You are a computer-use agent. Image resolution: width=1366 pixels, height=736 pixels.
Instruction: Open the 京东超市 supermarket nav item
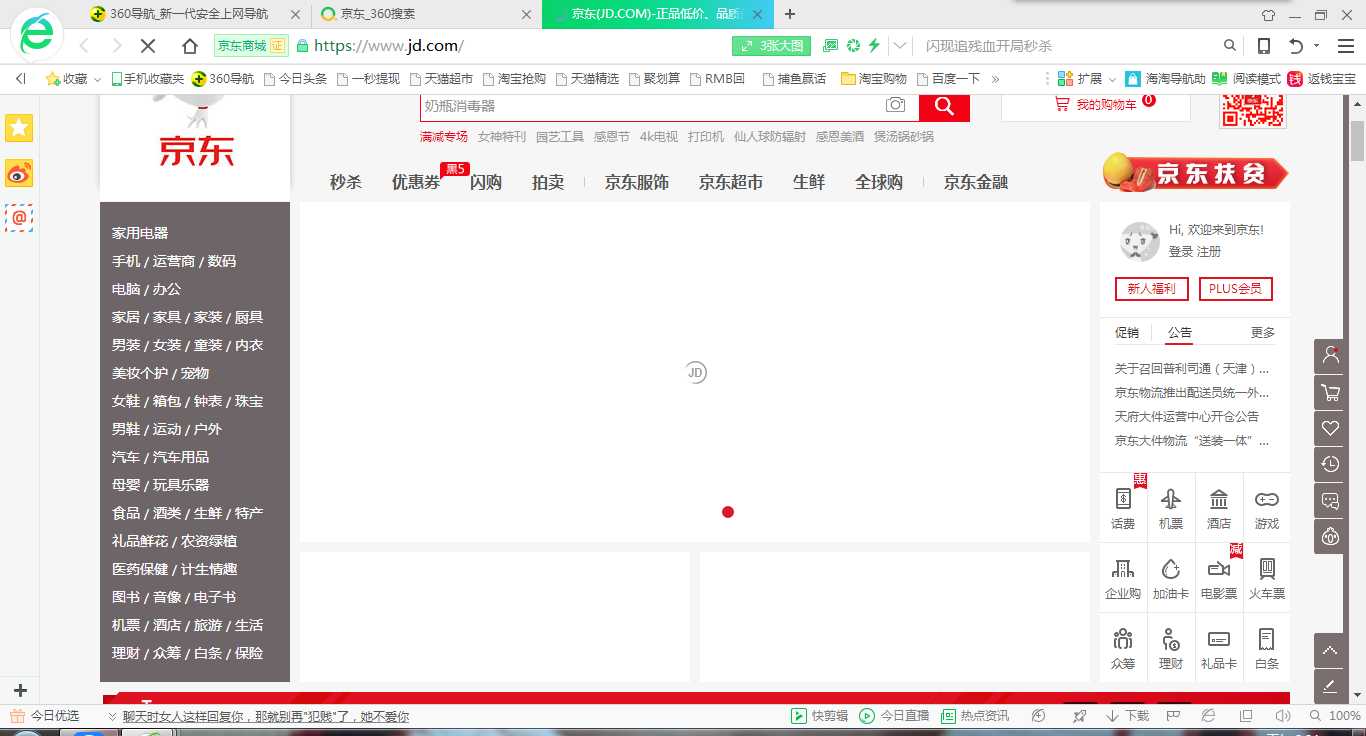point(731,182)
